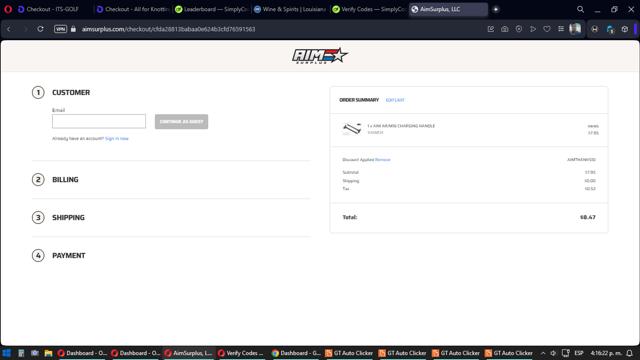This screenshot has height=360, width=640.
Task: Open the camera app taskbar icon
Action: tap(35, 353)
